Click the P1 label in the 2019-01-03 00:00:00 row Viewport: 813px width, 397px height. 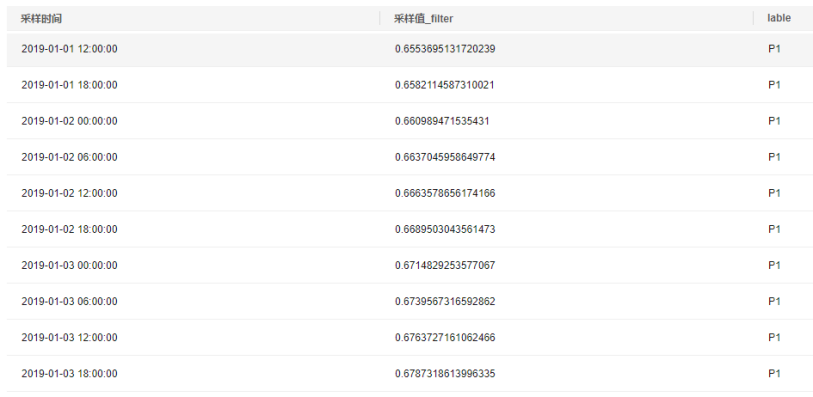click(774, 265)
